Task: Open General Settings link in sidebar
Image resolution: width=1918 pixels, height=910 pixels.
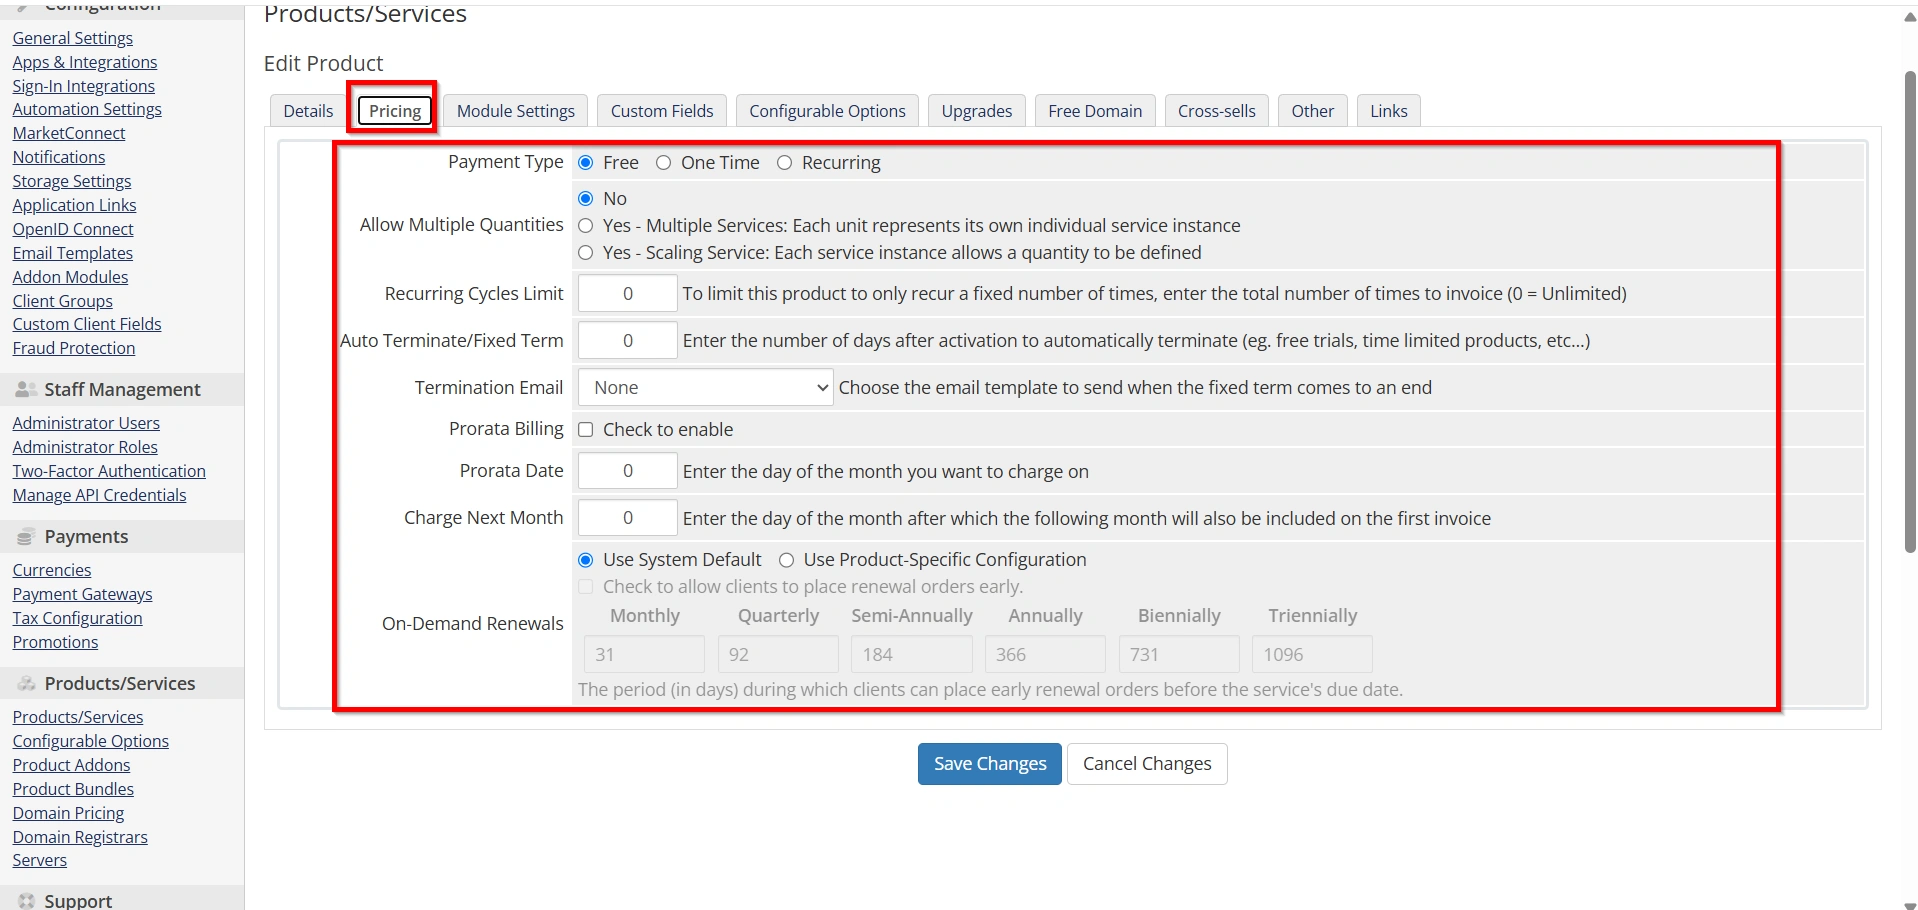Action: [x=73, y=38]
